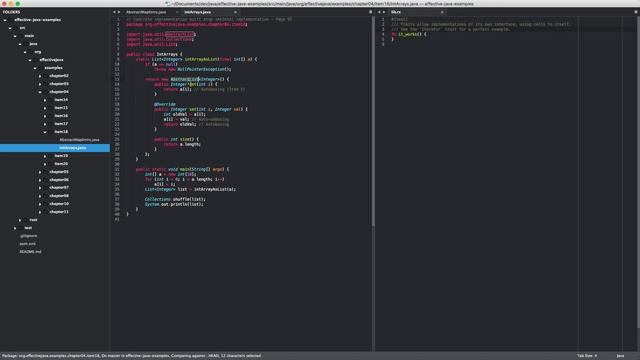
Task: Activate the lib.rs tab in right pane
Action: (396, 12)
